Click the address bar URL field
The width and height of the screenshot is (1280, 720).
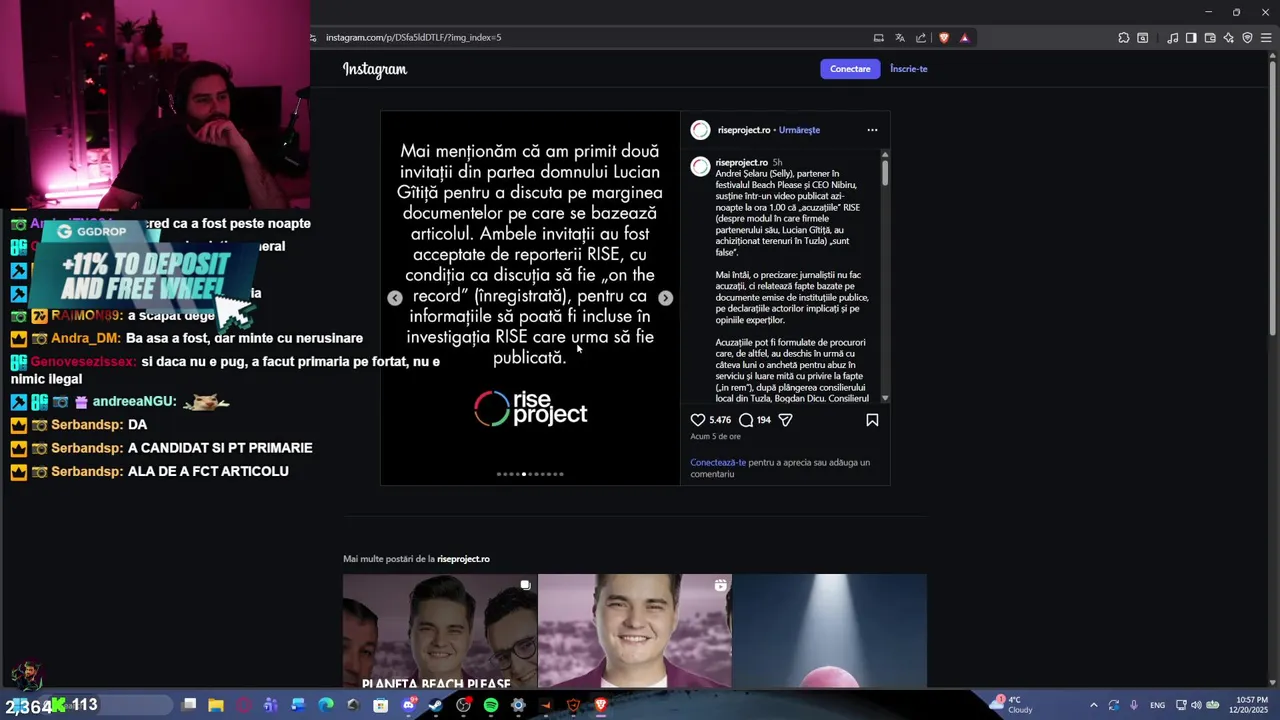point(590,38)
